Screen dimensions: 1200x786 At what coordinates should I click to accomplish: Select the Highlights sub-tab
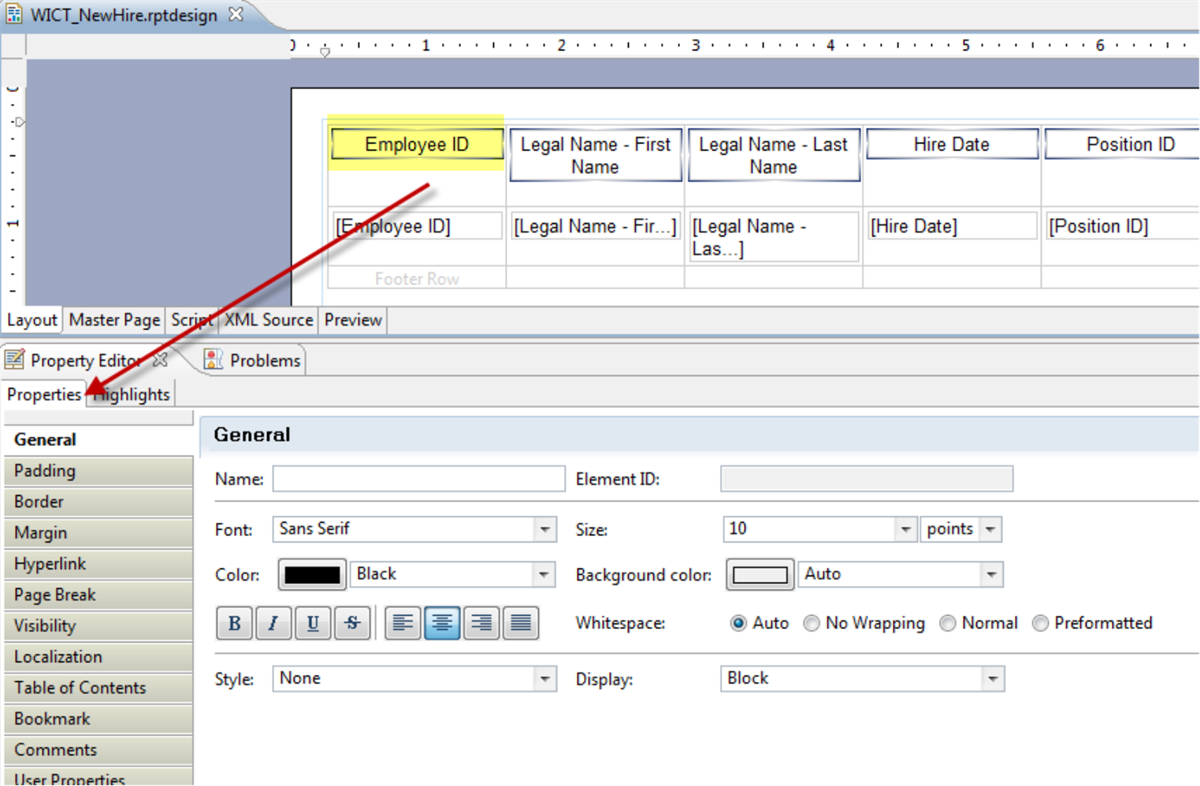(x=132, y=394)
